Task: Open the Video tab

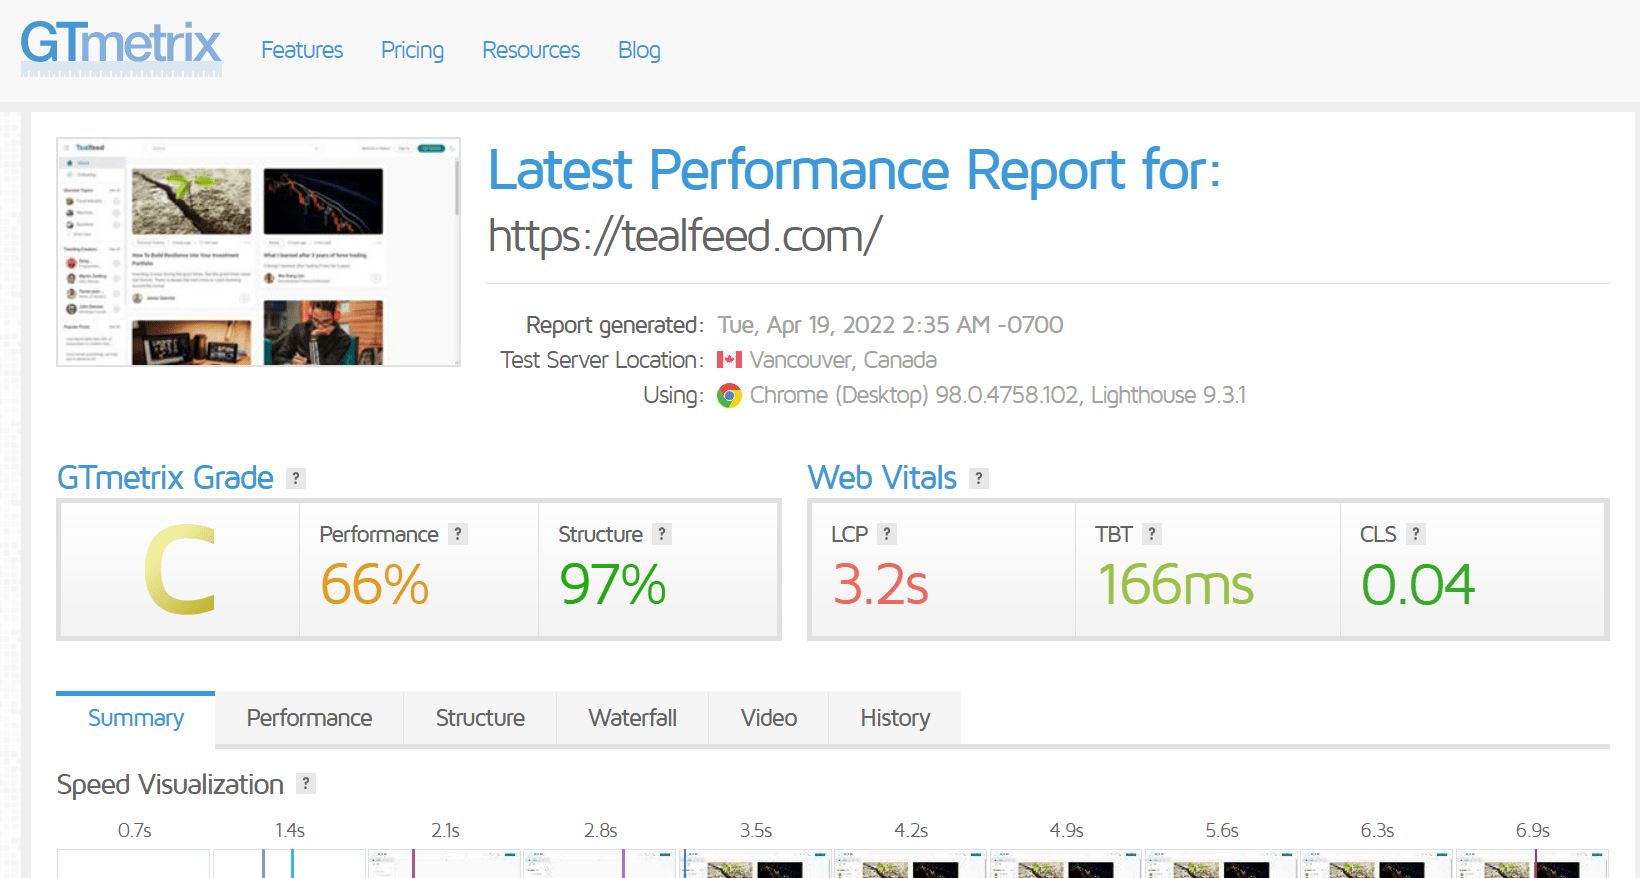Action: [769, 718]
